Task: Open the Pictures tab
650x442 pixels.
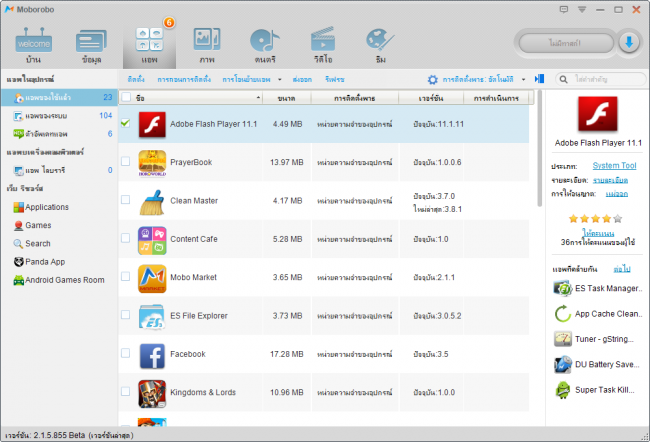Action: (207, 45)
